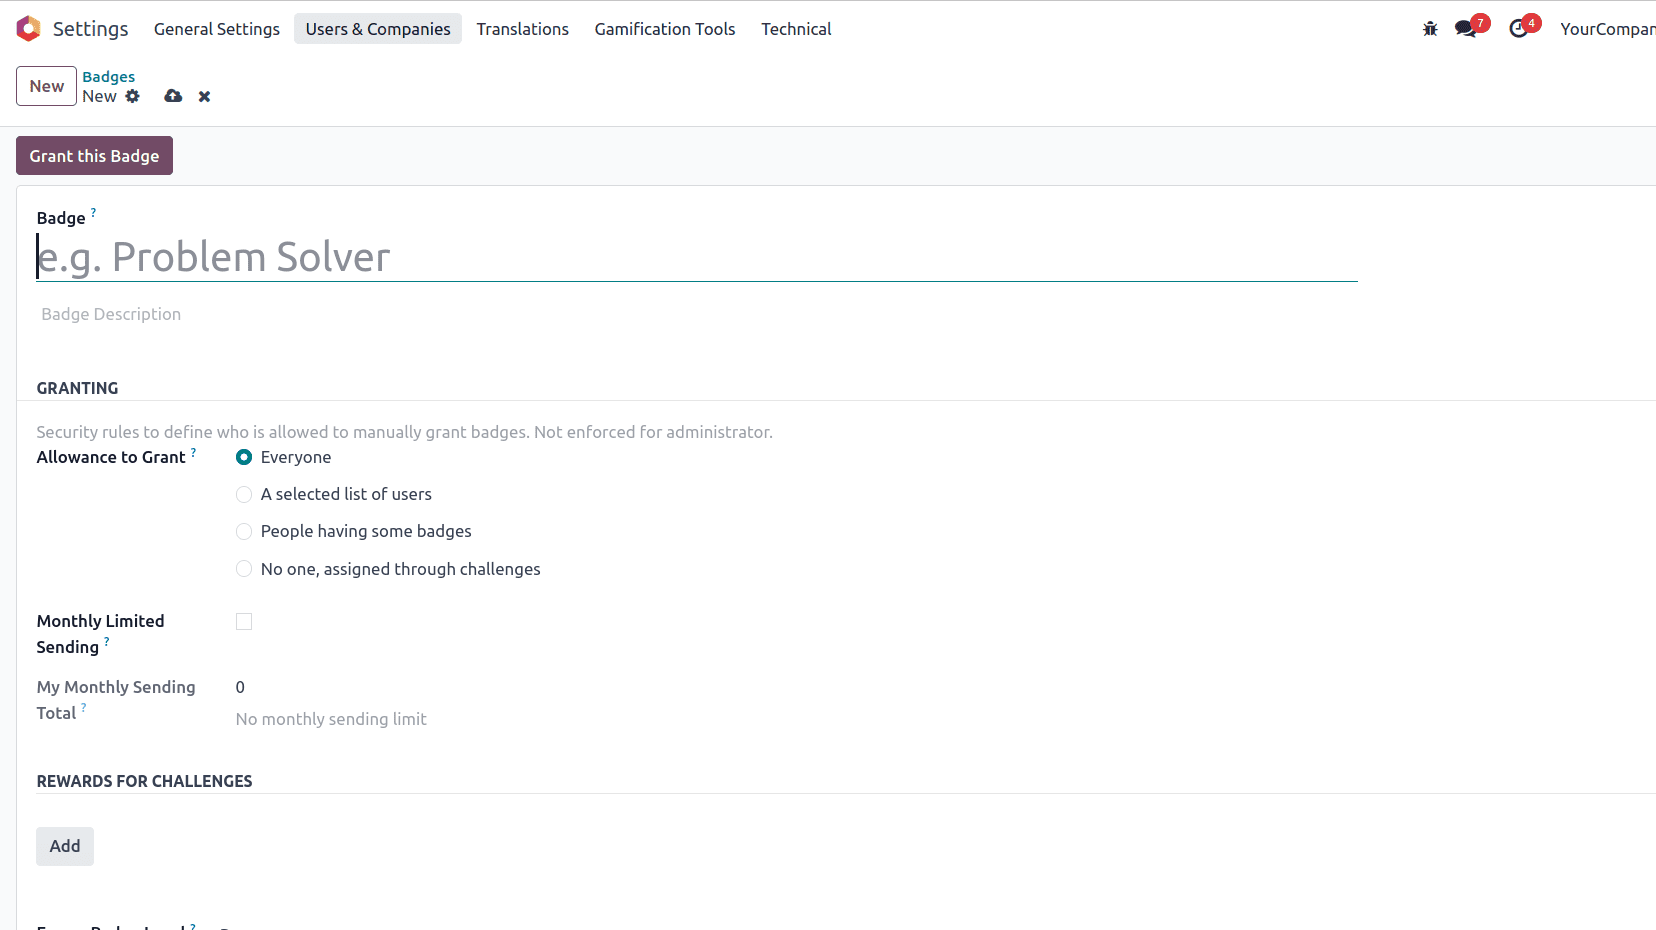This screenshot has height=930, width=1656.
Task: Switch to the Translations menu
Action: click(522, 29)
